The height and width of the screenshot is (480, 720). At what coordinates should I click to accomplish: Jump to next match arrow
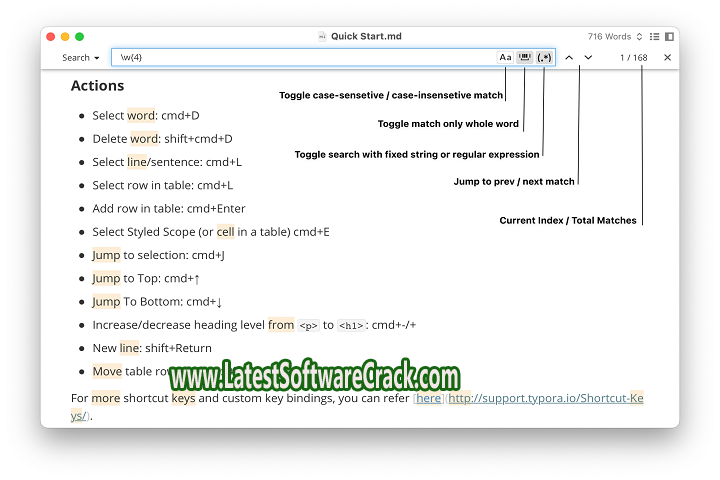click(588, 58)
